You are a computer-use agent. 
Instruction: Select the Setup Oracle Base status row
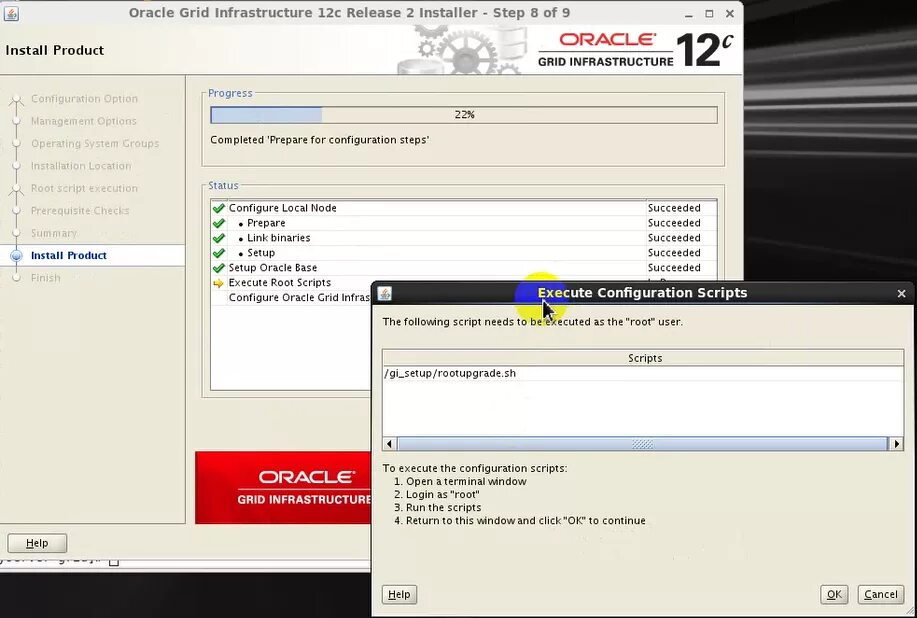pyautogui.click(x=464, y=268)
